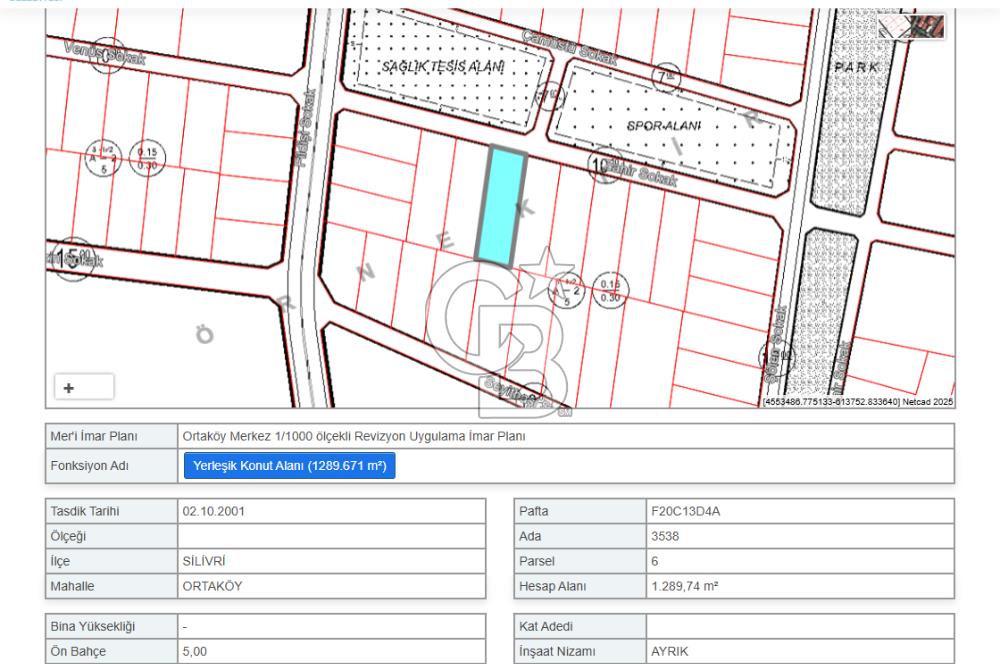Click the Yerleşik Konut Alanı blue button
This screenshot has height=664, width=1000.
pyautogui.click(x=289, y=466)
